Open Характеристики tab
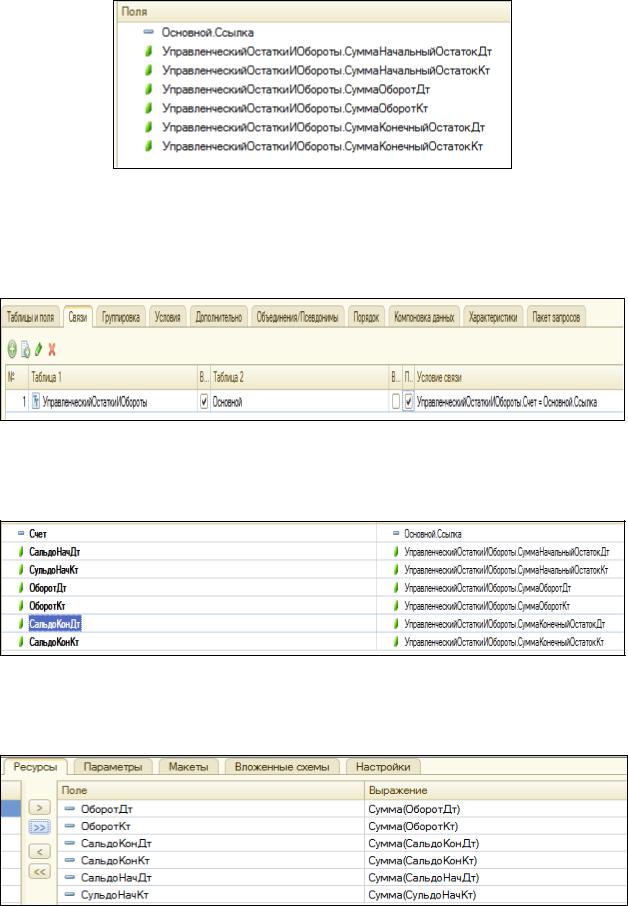Image resolution: width=628 pixels, height=906 pixels. (x=493, y=317)
